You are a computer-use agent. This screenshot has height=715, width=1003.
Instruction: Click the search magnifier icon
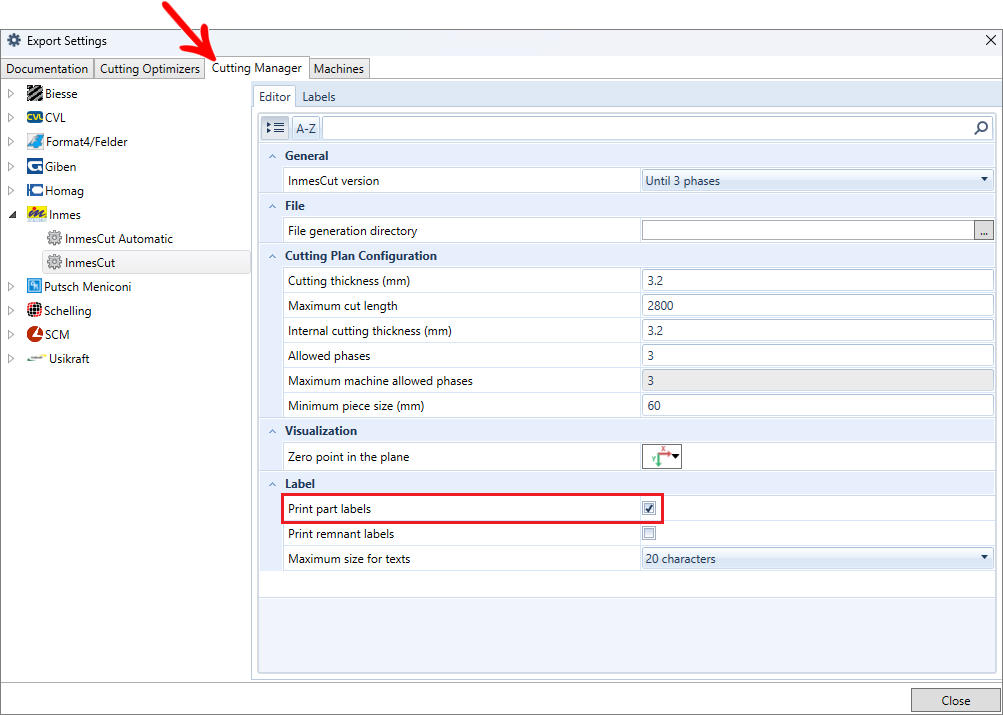point(981,129)
